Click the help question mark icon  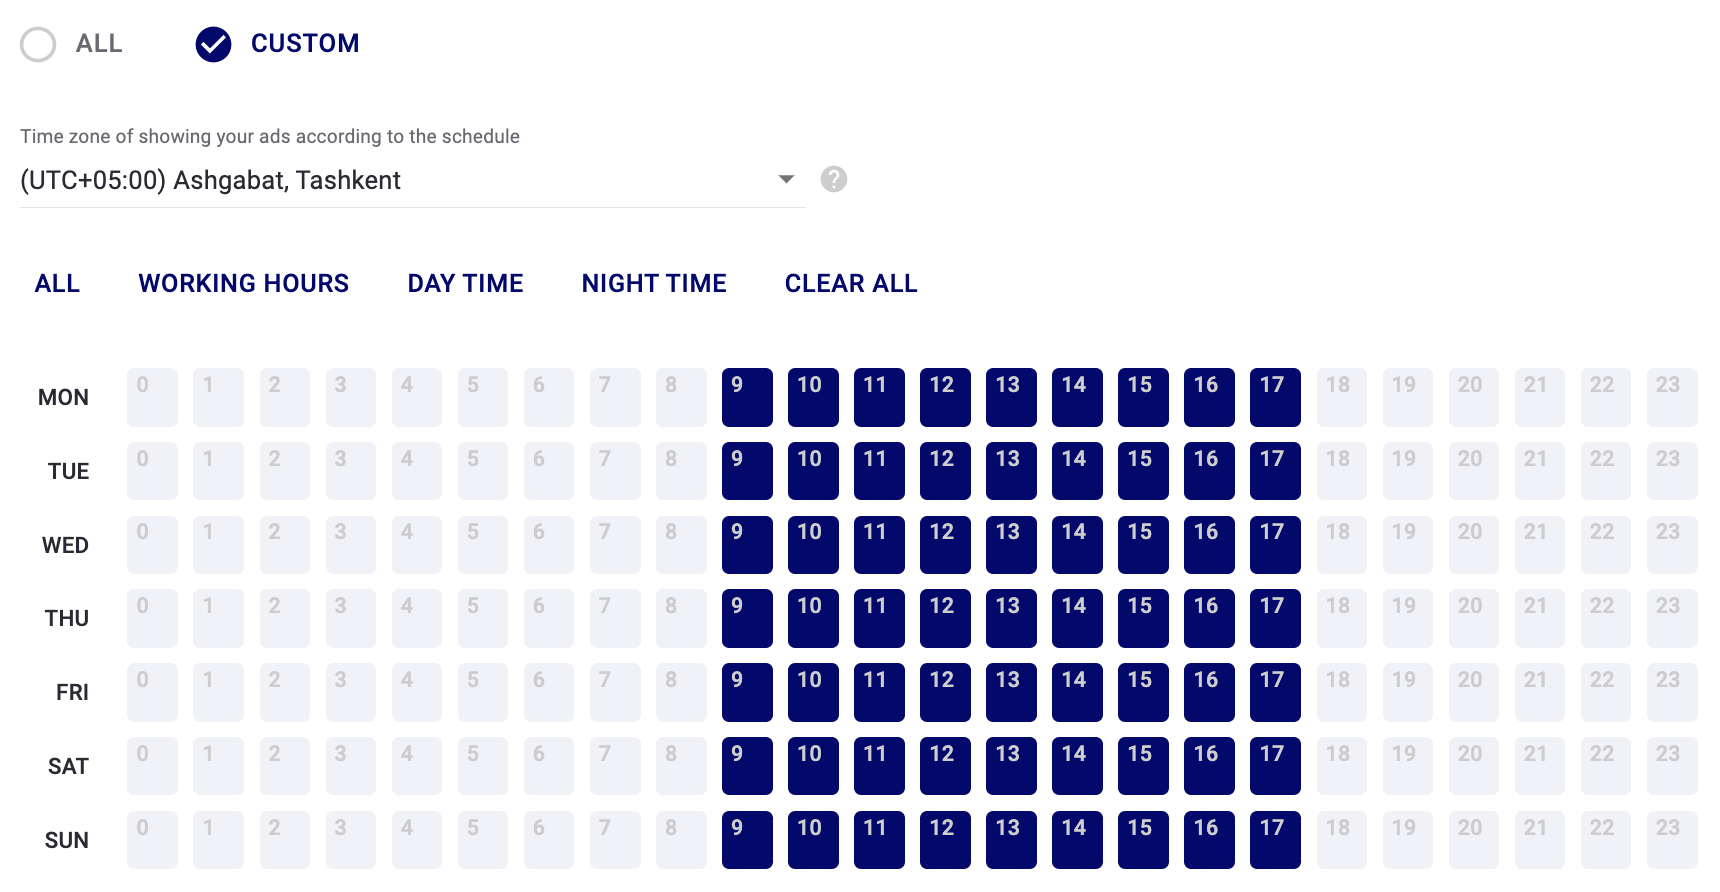(834, 179)
